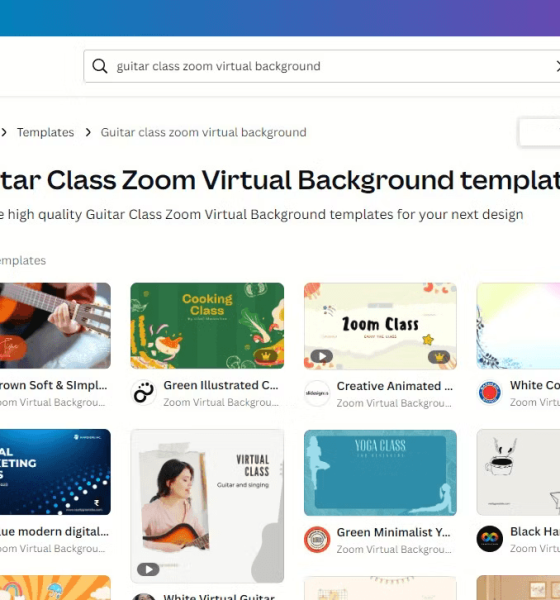This screenshot has width=560, height=600.
Task: Click the Green Illustrated creator avatar icon
Action: click(x=144, y=393)
